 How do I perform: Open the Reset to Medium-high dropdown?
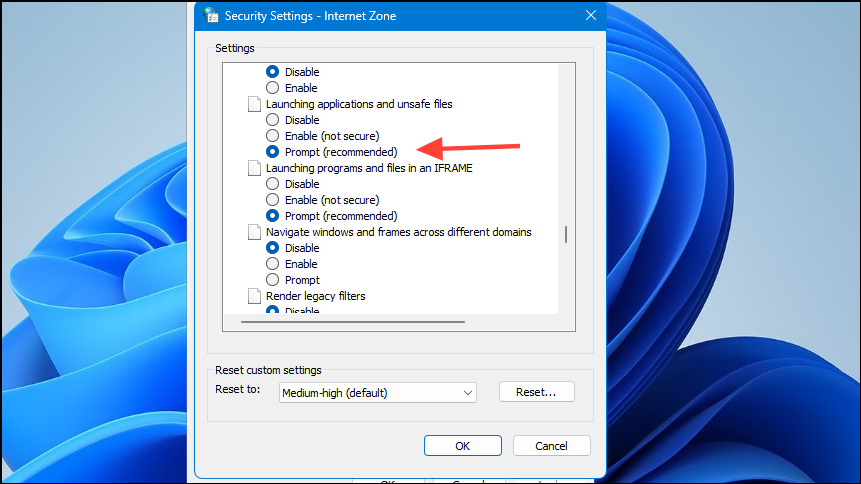click(378, 393)
